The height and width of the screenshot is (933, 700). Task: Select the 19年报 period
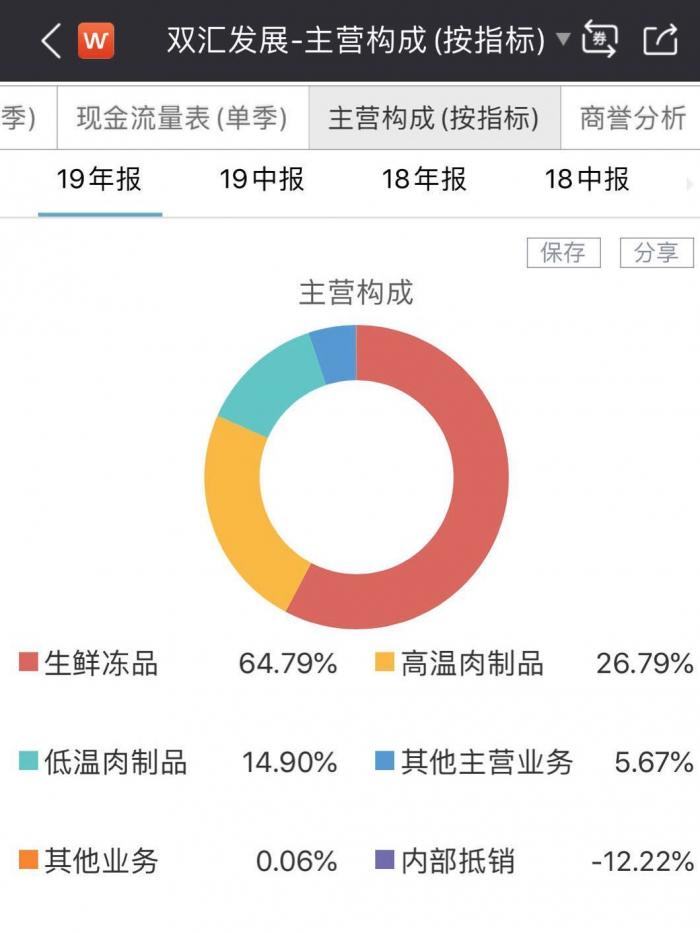coord(99,180)
